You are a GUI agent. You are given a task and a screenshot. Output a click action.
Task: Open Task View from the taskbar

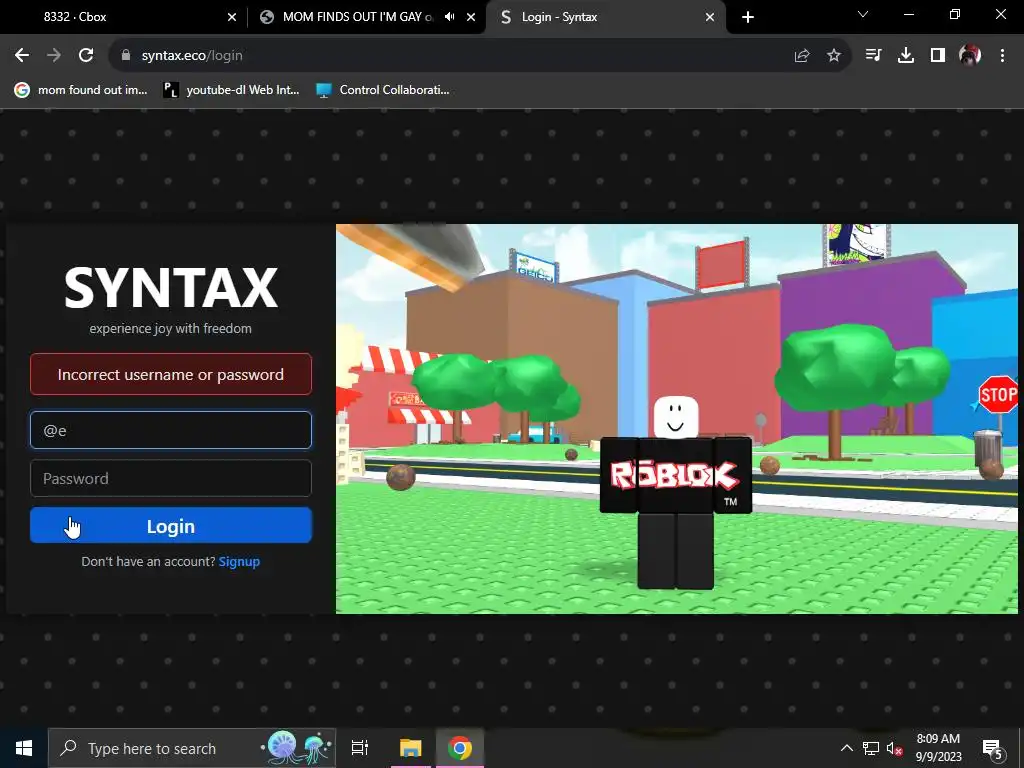(x=360, y=748)
